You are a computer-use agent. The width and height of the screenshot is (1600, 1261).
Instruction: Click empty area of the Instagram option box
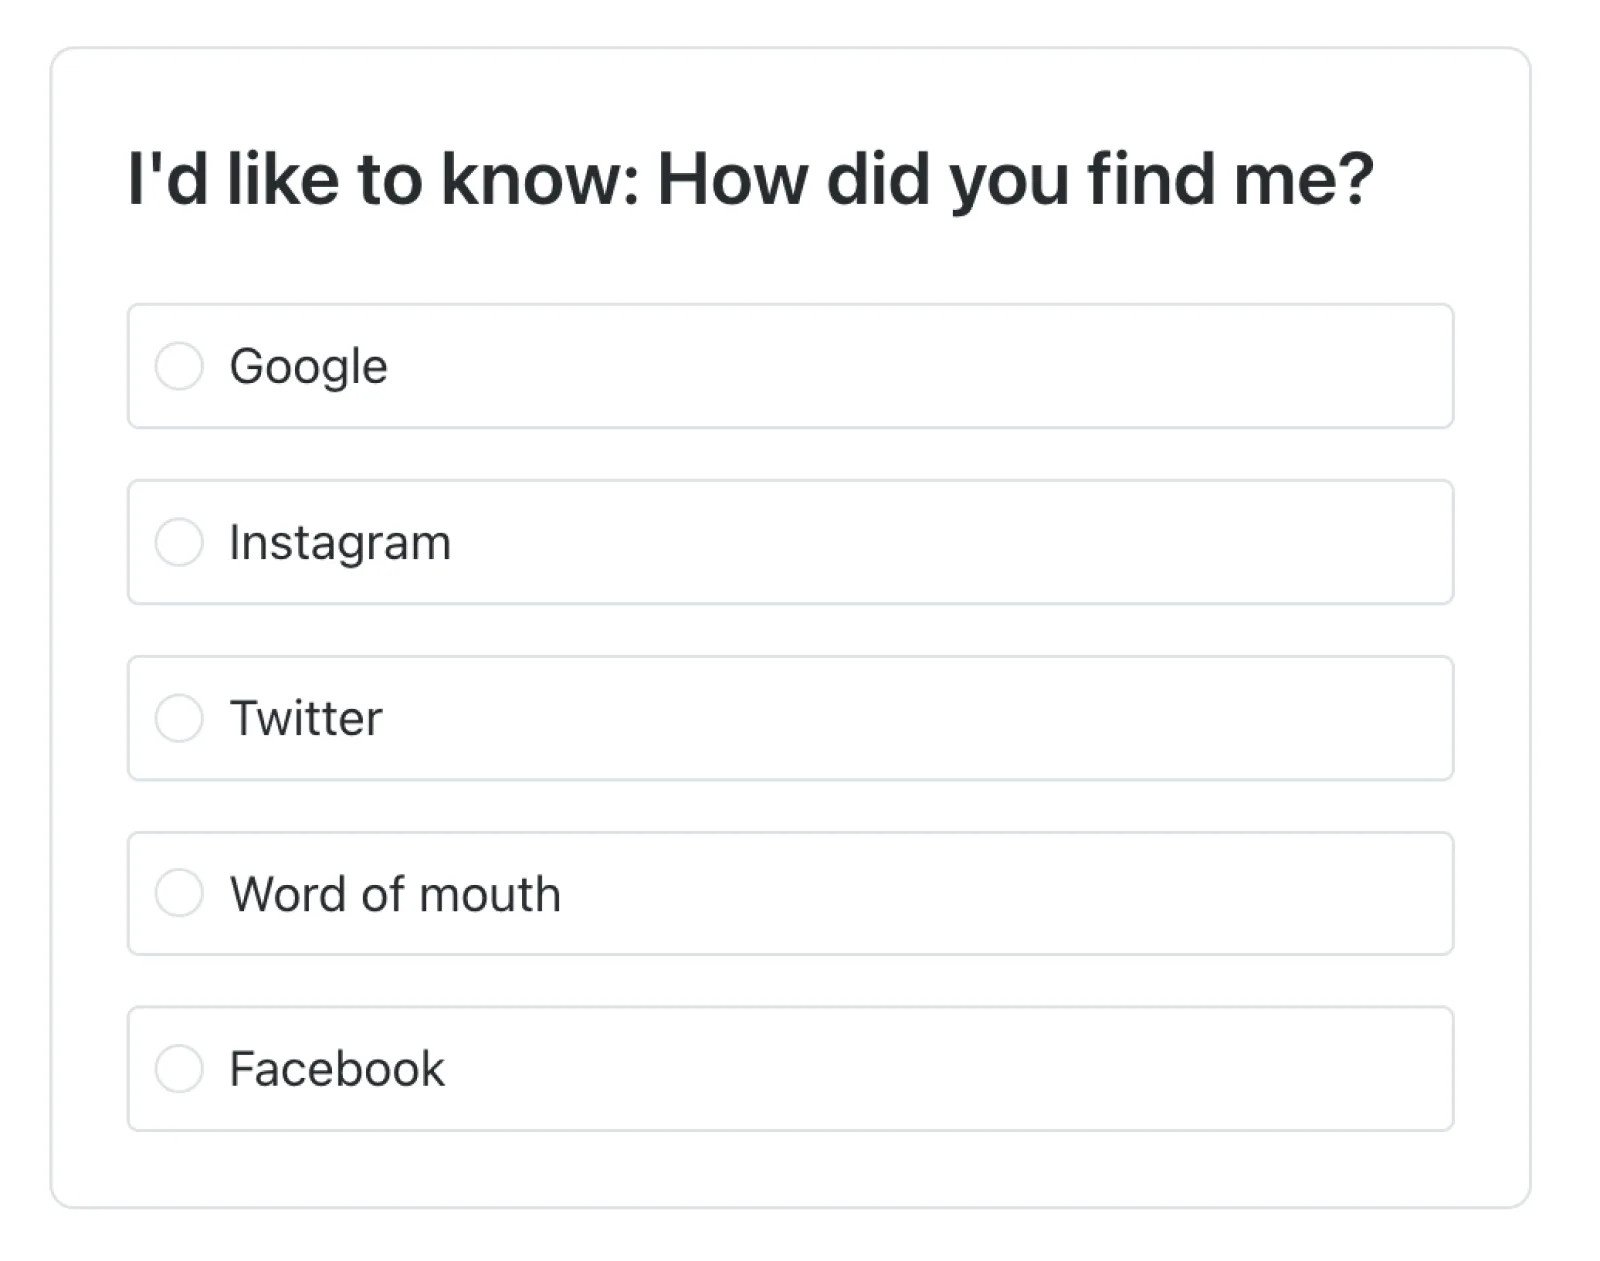(900, 542)
